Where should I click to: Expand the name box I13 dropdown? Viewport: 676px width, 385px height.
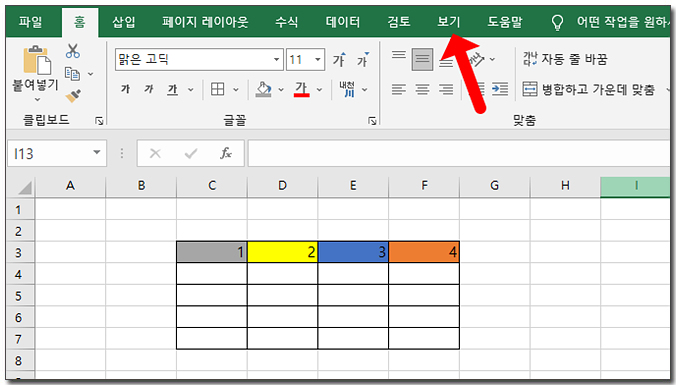(97, 152)
